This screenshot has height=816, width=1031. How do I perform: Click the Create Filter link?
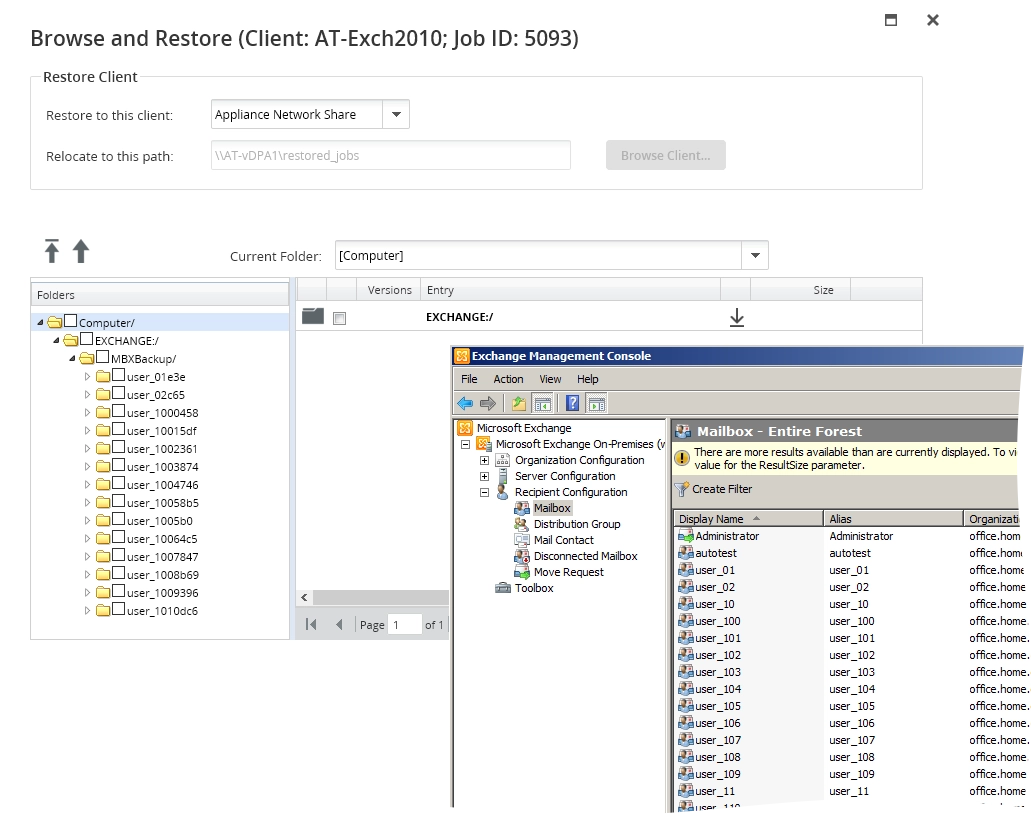(721, 489)
